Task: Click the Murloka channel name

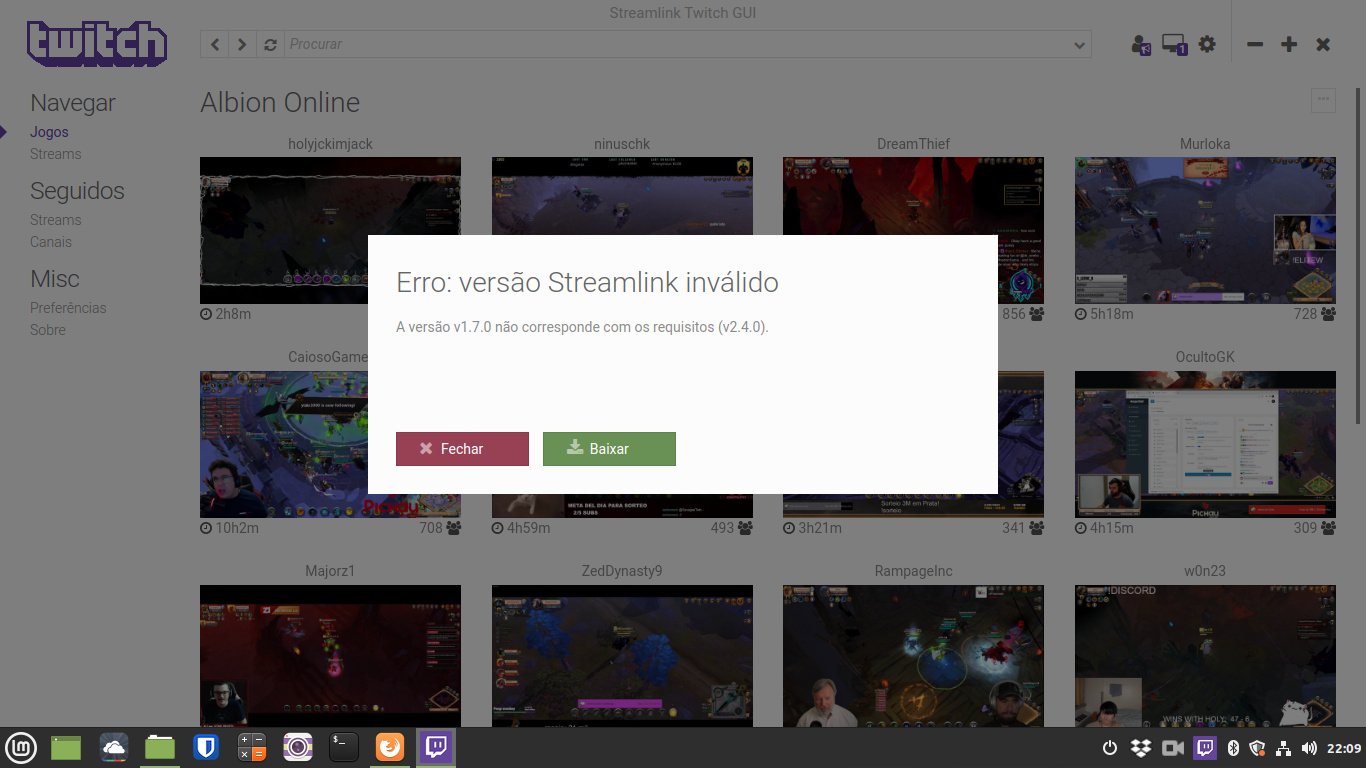Action: 1205,144
